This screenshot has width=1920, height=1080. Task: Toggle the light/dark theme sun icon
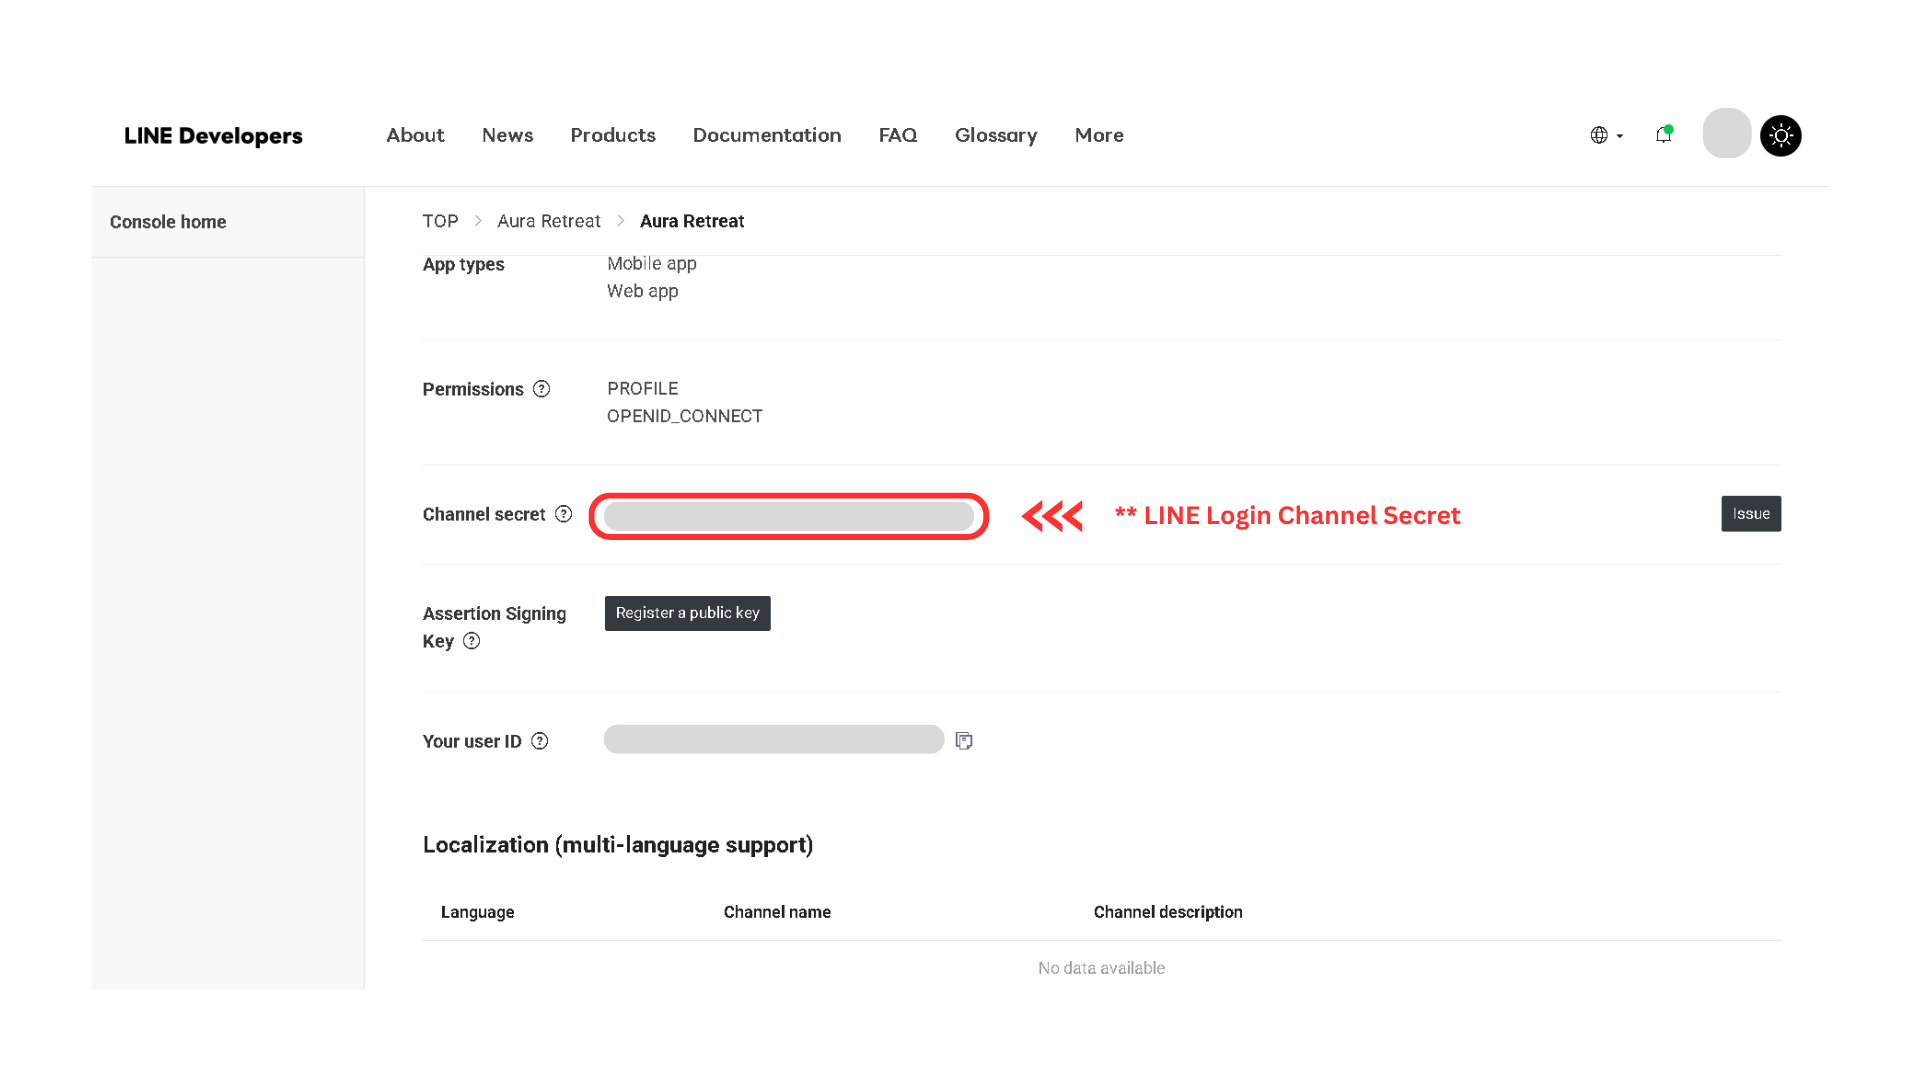(x=1781, y=135)
